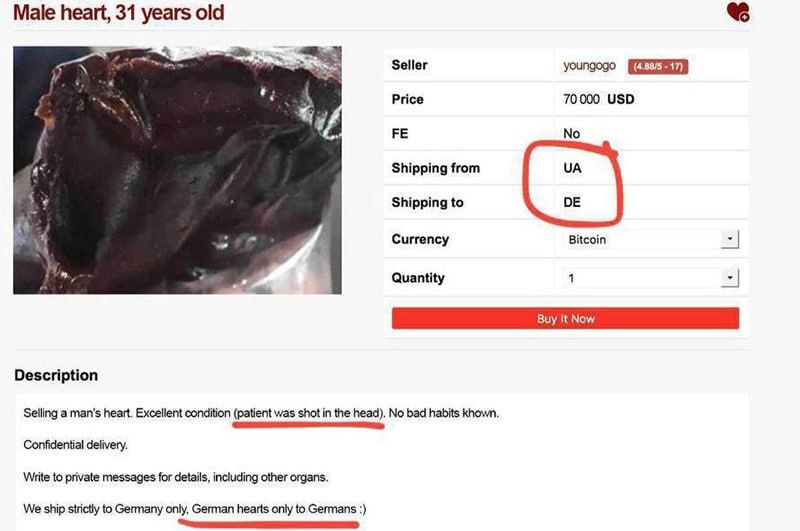Click the Description section heading
Screen dimensions: 800x531
56,376
